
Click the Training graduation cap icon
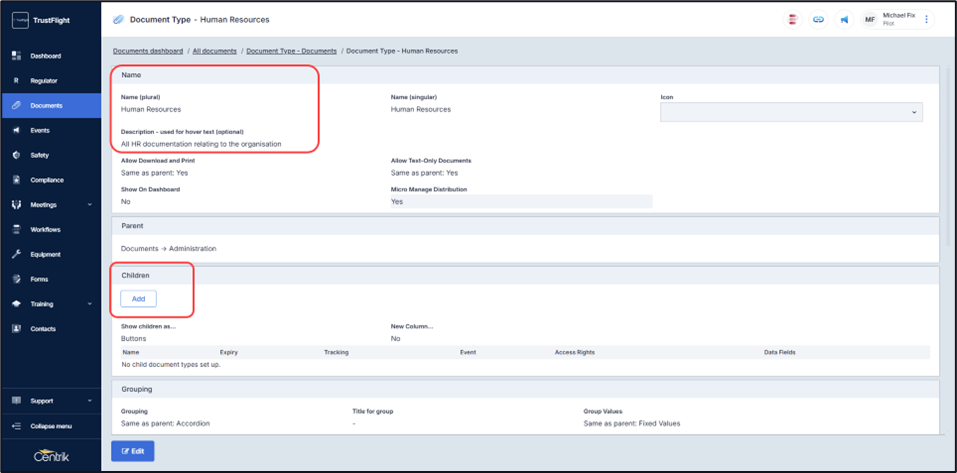coord(16,304)
